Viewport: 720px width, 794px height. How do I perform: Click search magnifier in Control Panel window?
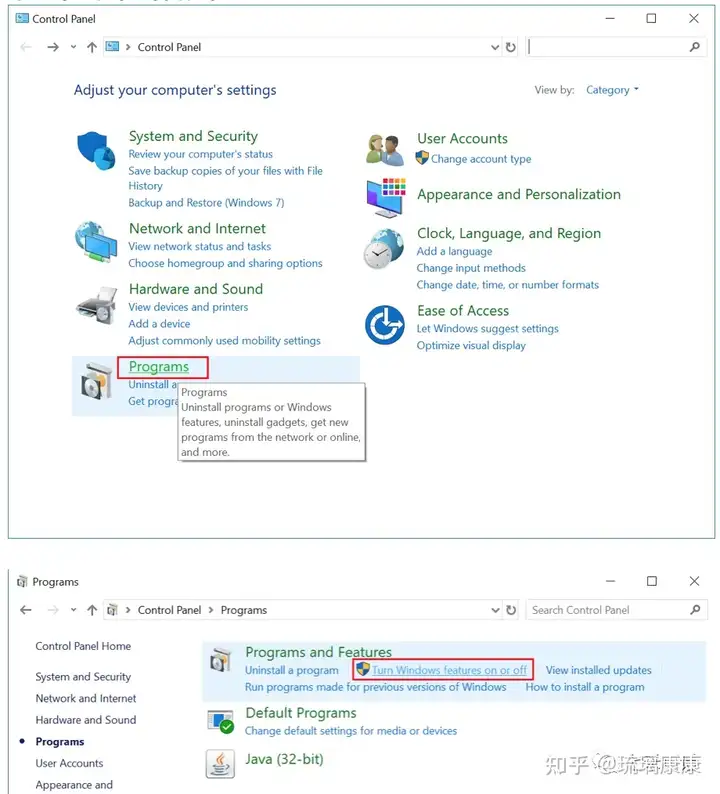click(695, 47)
